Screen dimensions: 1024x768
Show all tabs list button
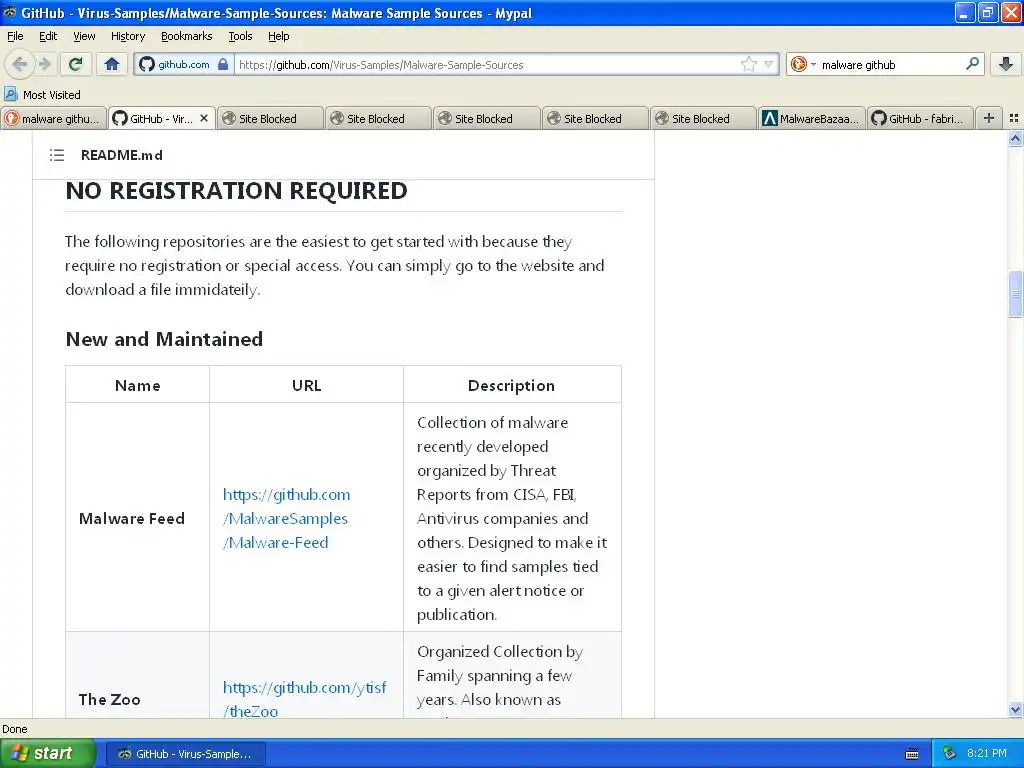click(x=1014, y=118)
